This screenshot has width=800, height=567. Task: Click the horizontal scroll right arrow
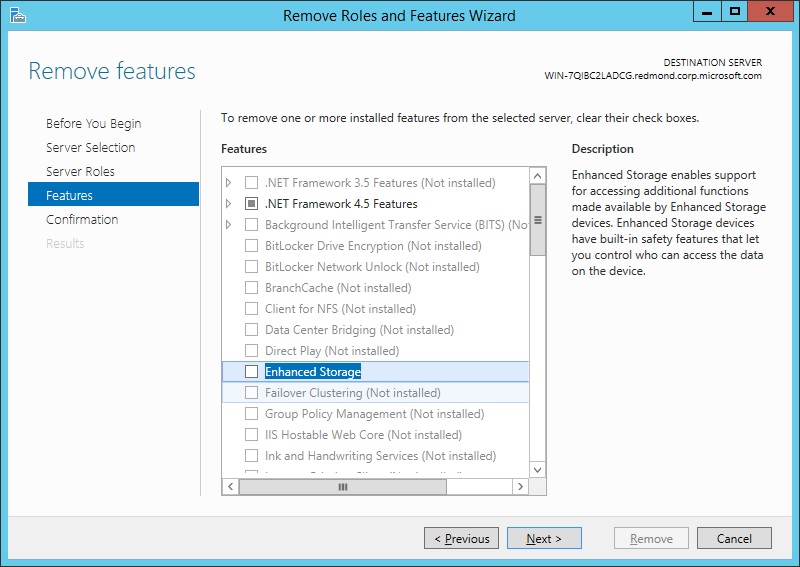click(520, 486)
